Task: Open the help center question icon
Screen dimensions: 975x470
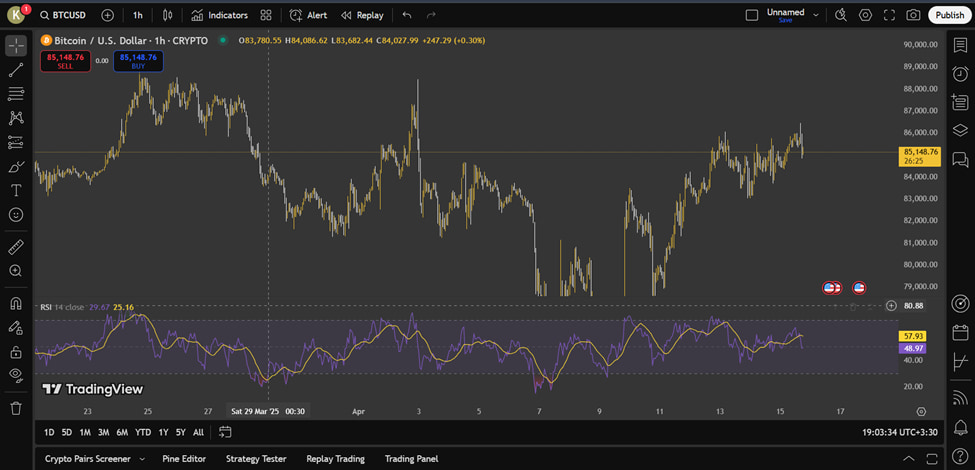Action: 960,456
